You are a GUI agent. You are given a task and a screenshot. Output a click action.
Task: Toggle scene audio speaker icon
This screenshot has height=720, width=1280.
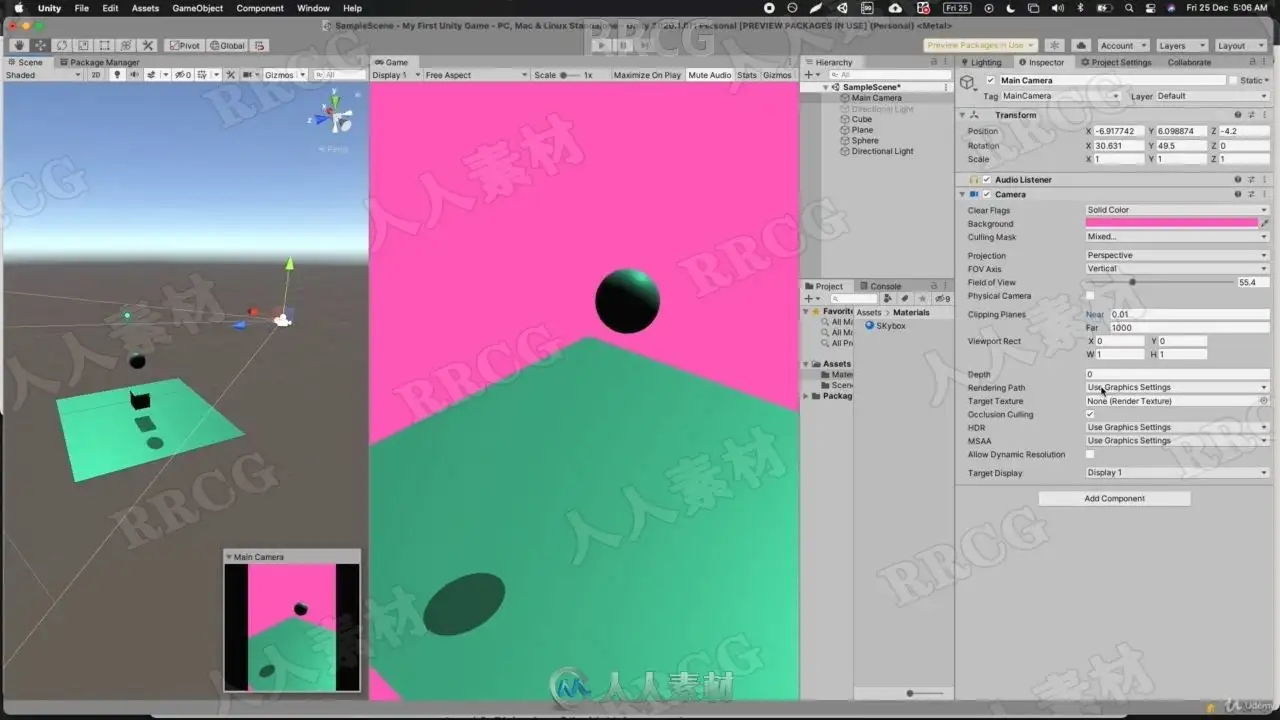click(x=134, y=75)
